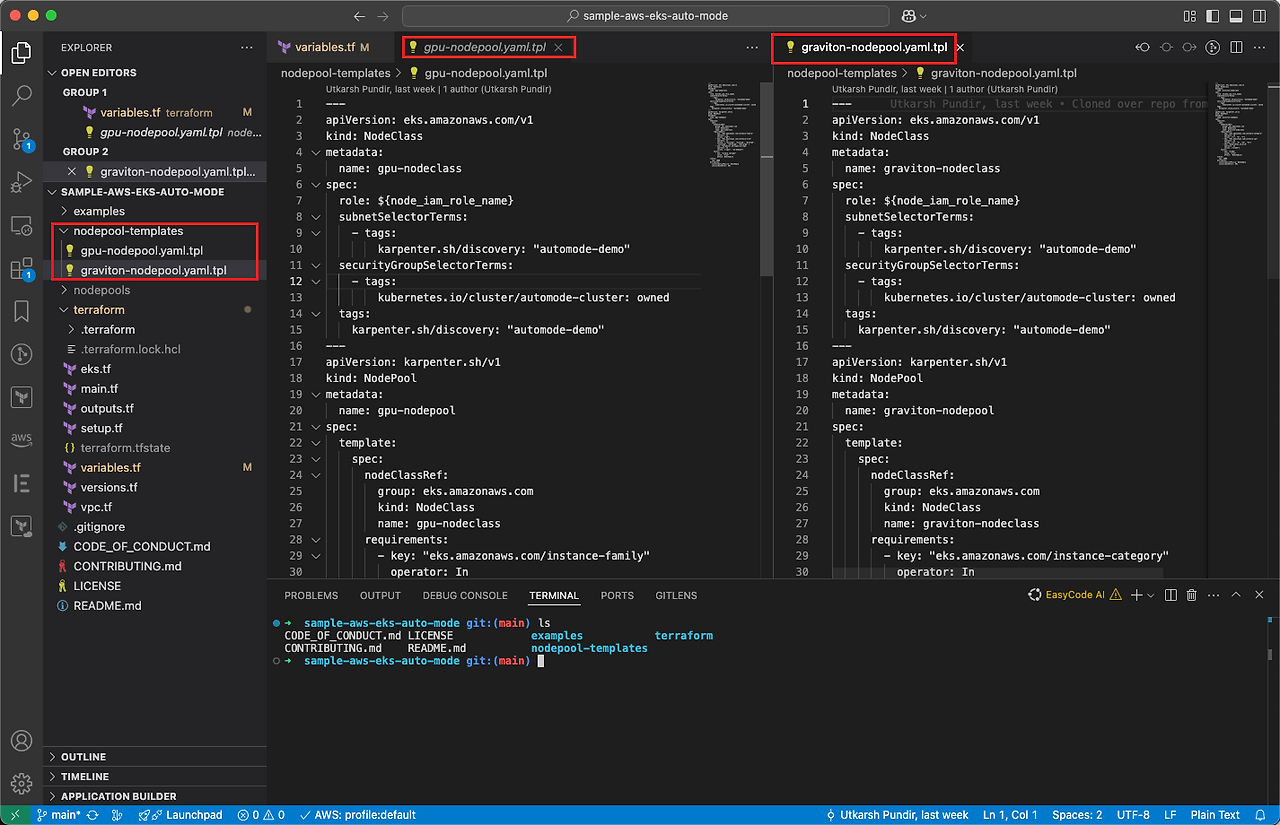Open the Run and Debug view
1280x825 pixels.
click(x=21, y=182)
